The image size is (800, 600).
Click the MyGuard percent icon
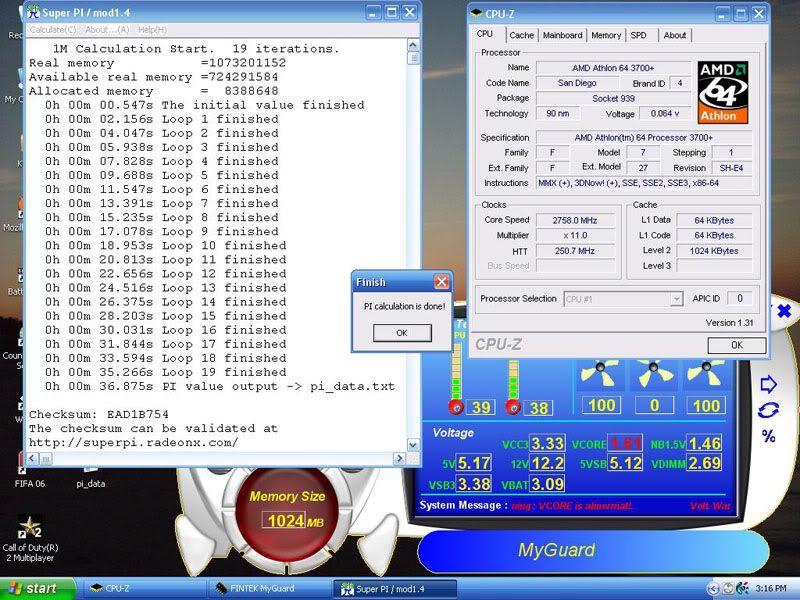tap(768, 436)
